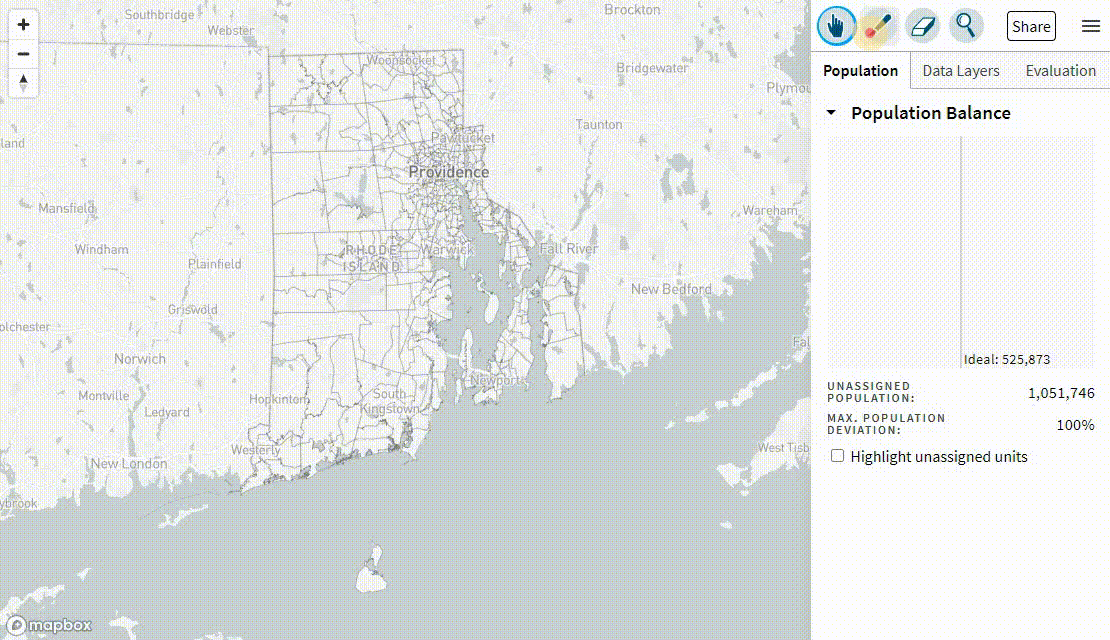The width and height of the screenshot is (1110, 640).
Task: Open the hamburger menu
Action: coord(1091,26)
